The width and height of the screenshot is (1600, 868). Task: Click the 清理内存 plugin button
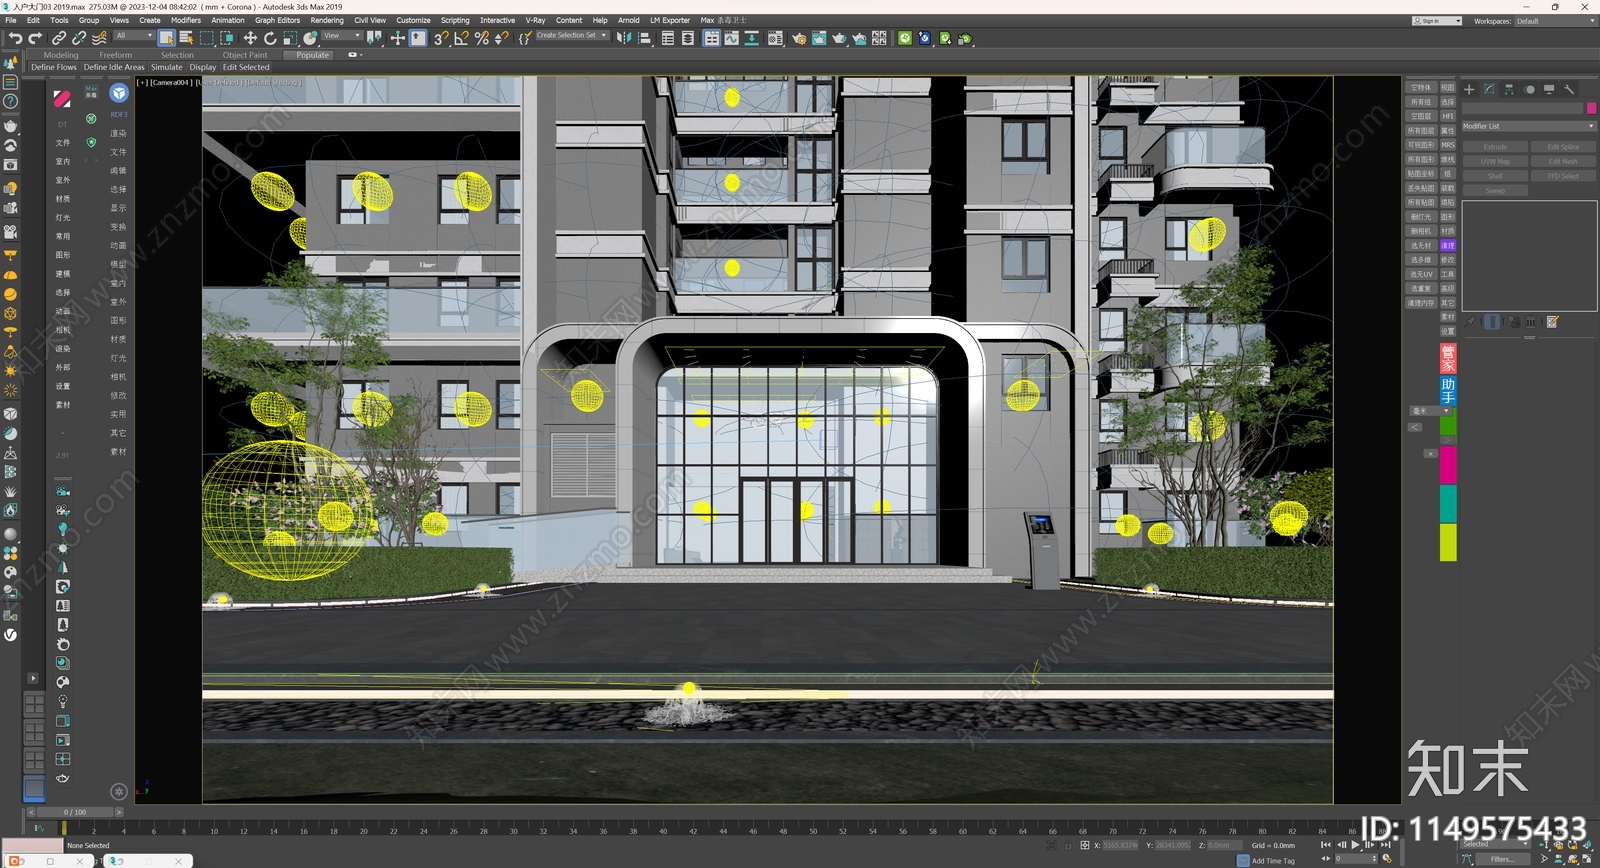(1421, 303)
